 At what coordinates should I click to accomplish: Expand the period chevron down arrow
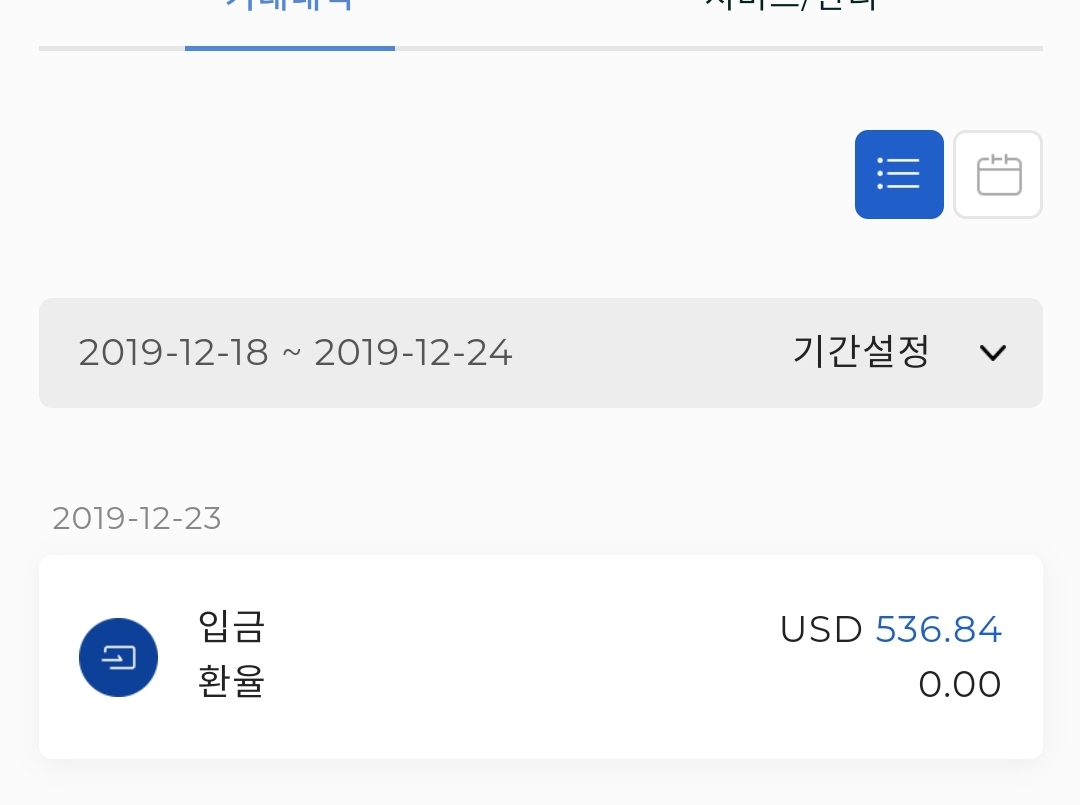[992, 353]
